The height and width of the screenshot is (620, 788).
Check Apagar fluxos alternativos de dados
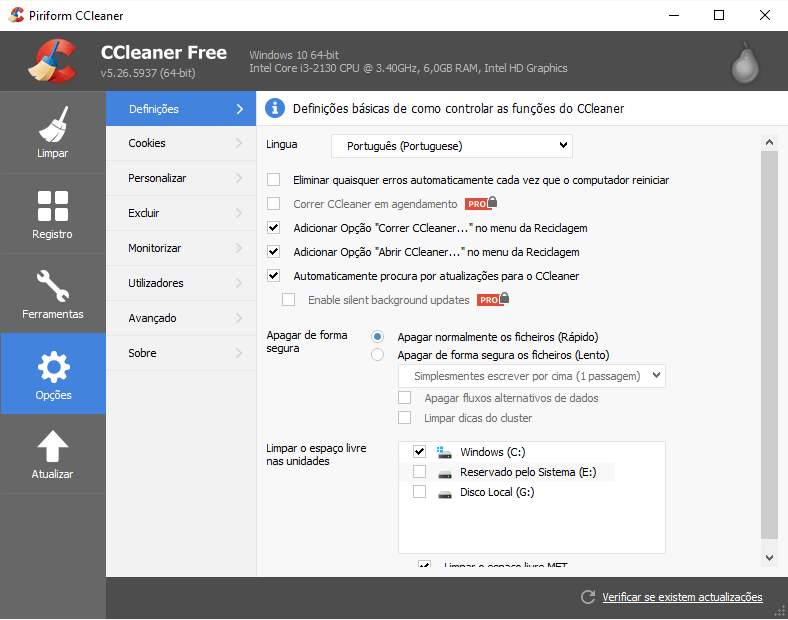pos(405,398)
